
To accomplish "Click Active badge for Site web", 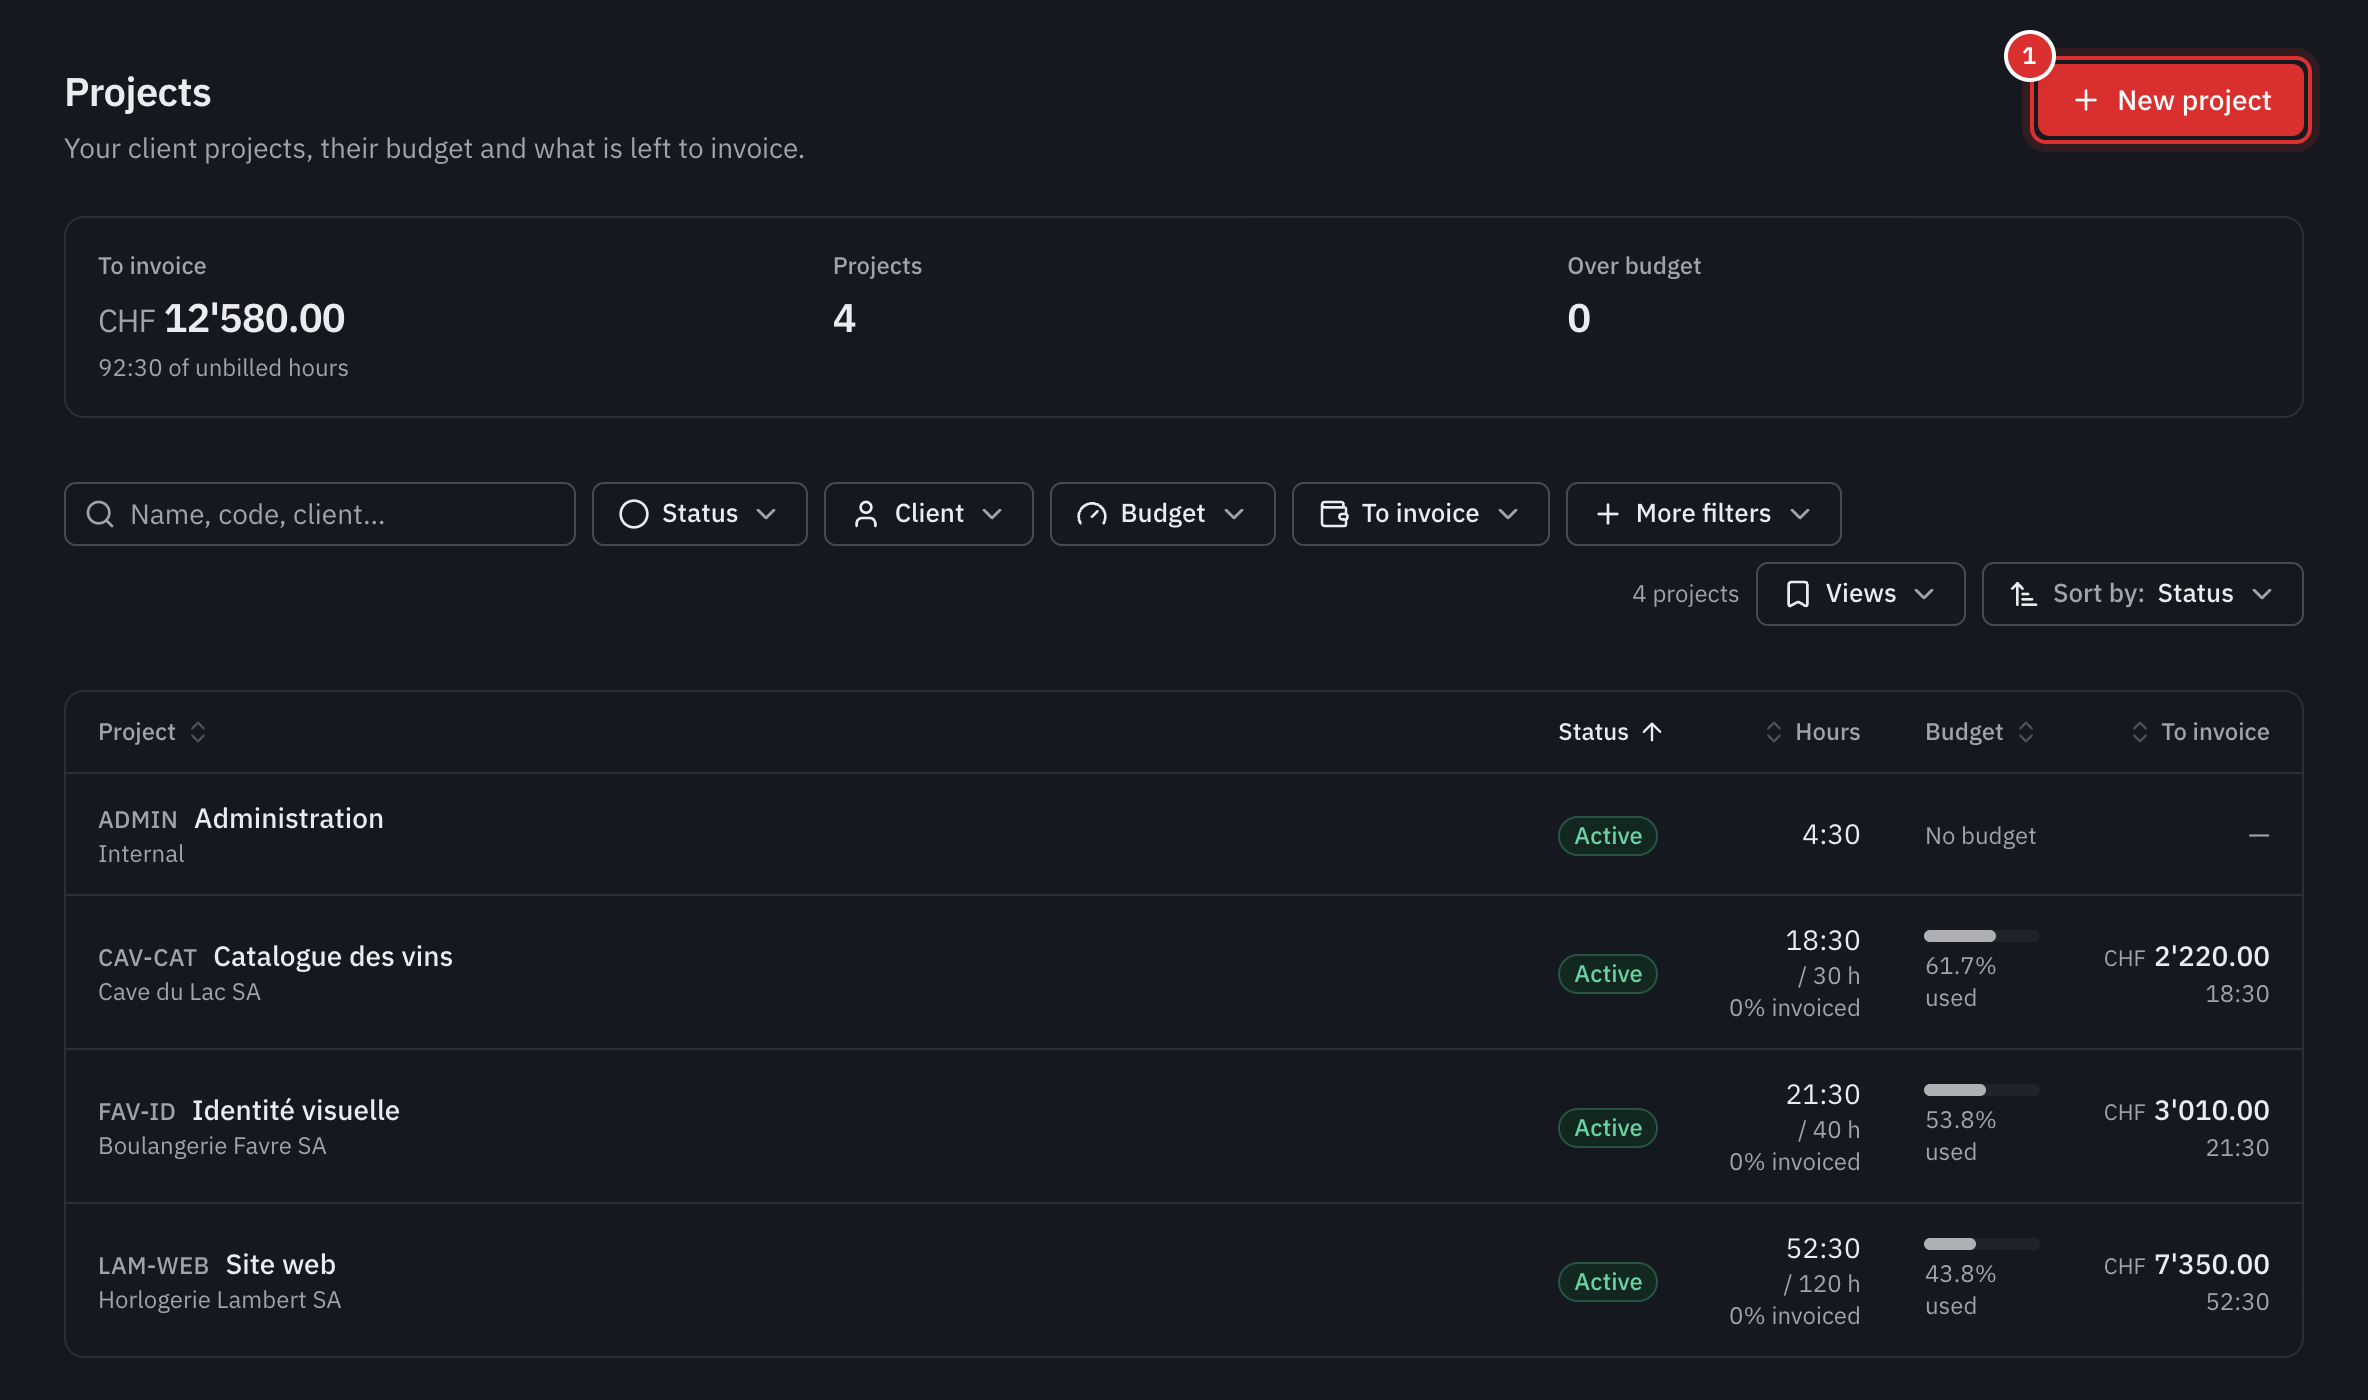I will (x=1608, y=1282).
